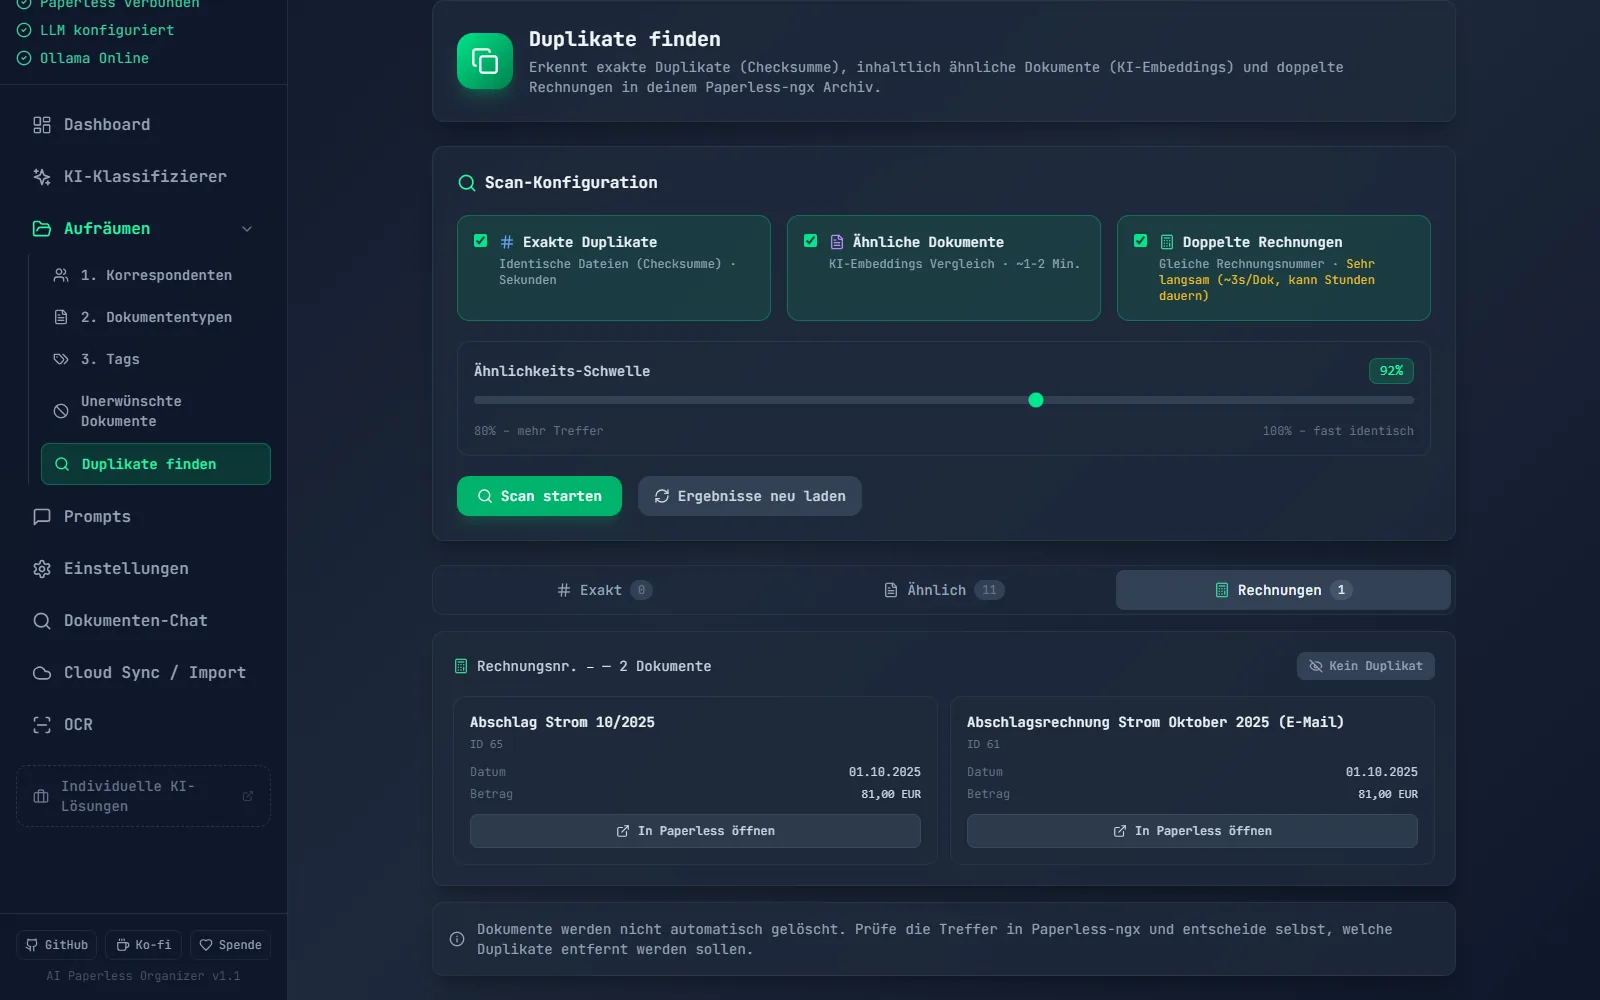The width and height of the screenshot is (1600, 1000).
Task: Open 1. Korrespondenten cleanup step
Action: [x=156, y=275]
